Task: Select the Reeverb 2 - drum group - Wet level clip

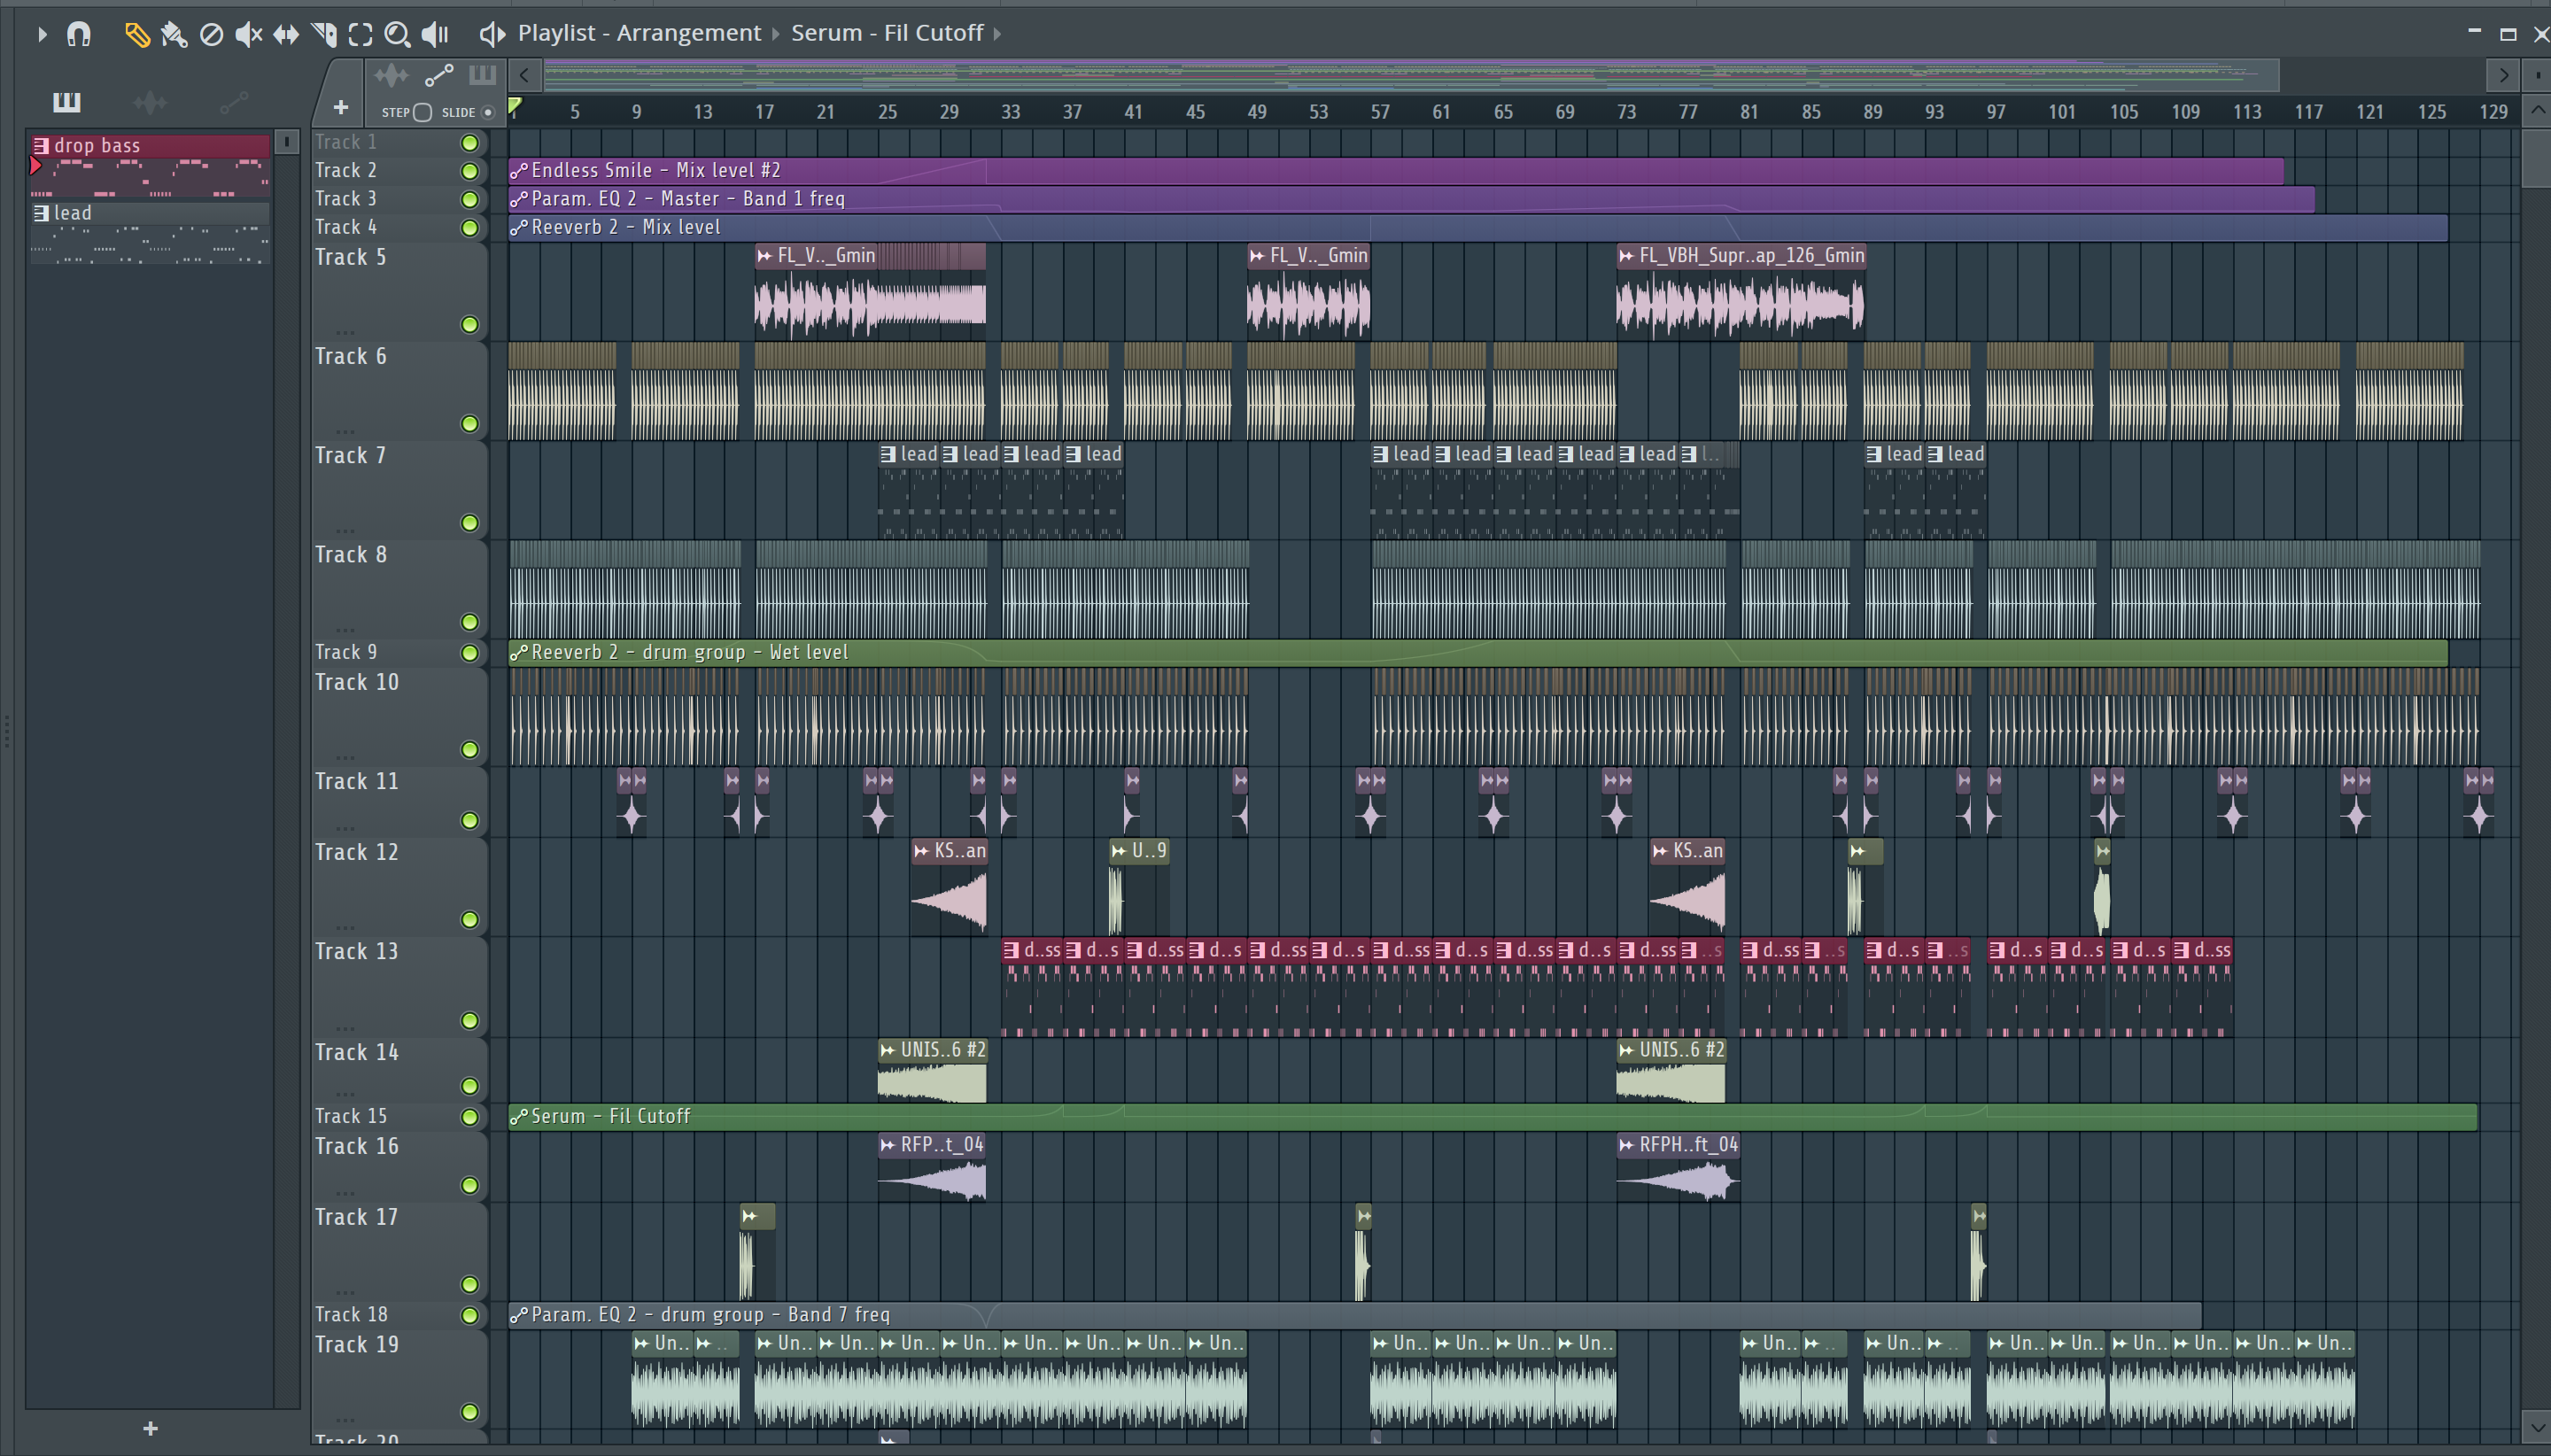Action: (x=1477, y=653)
